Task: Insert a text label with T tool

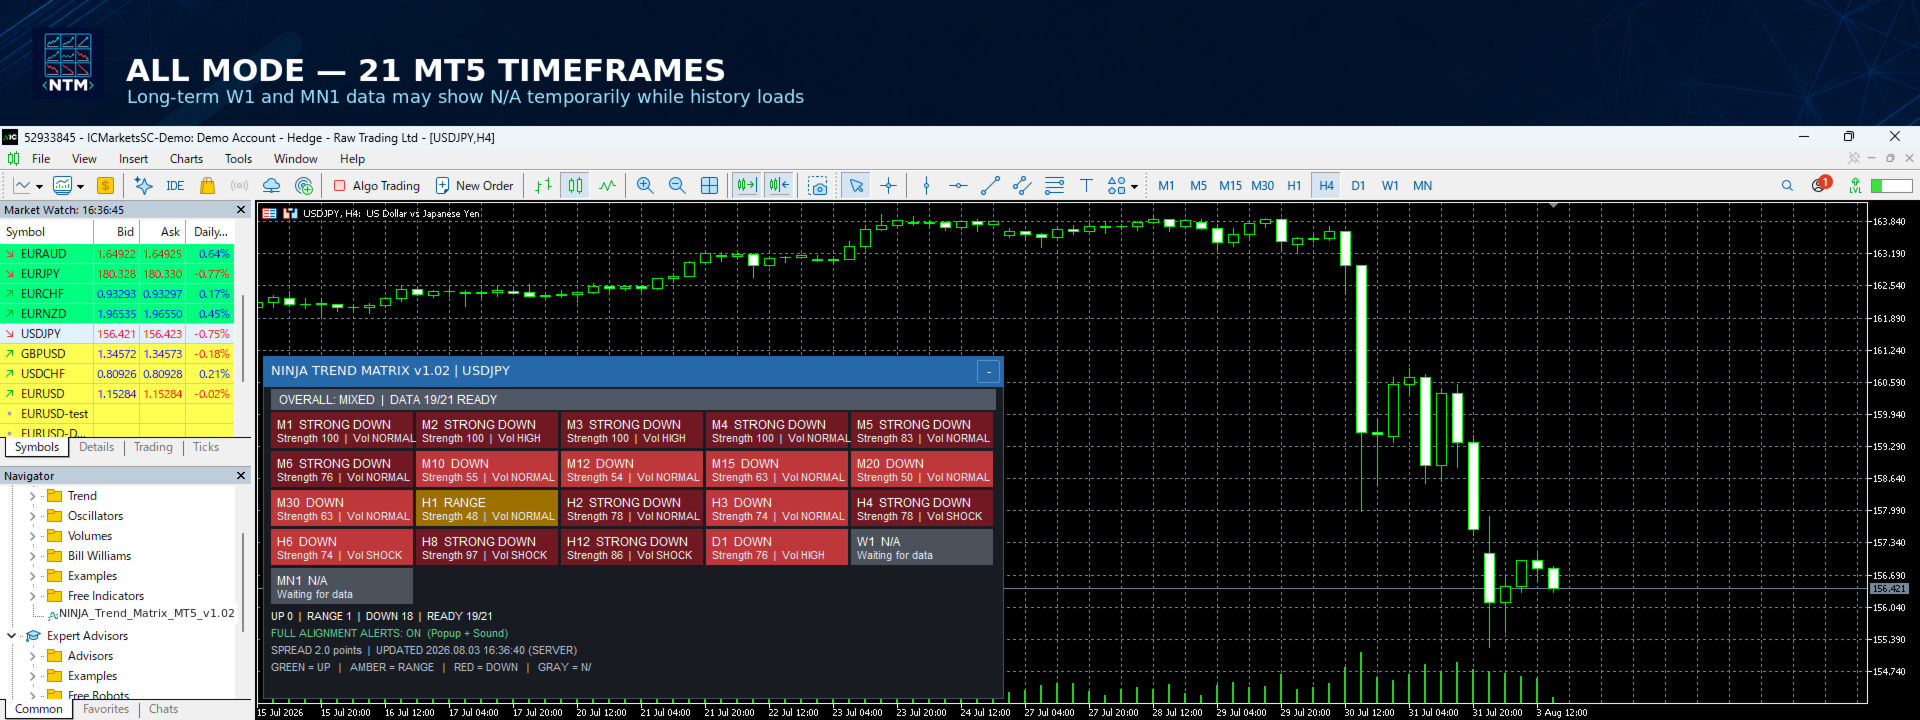Action: pos(1086,185)
